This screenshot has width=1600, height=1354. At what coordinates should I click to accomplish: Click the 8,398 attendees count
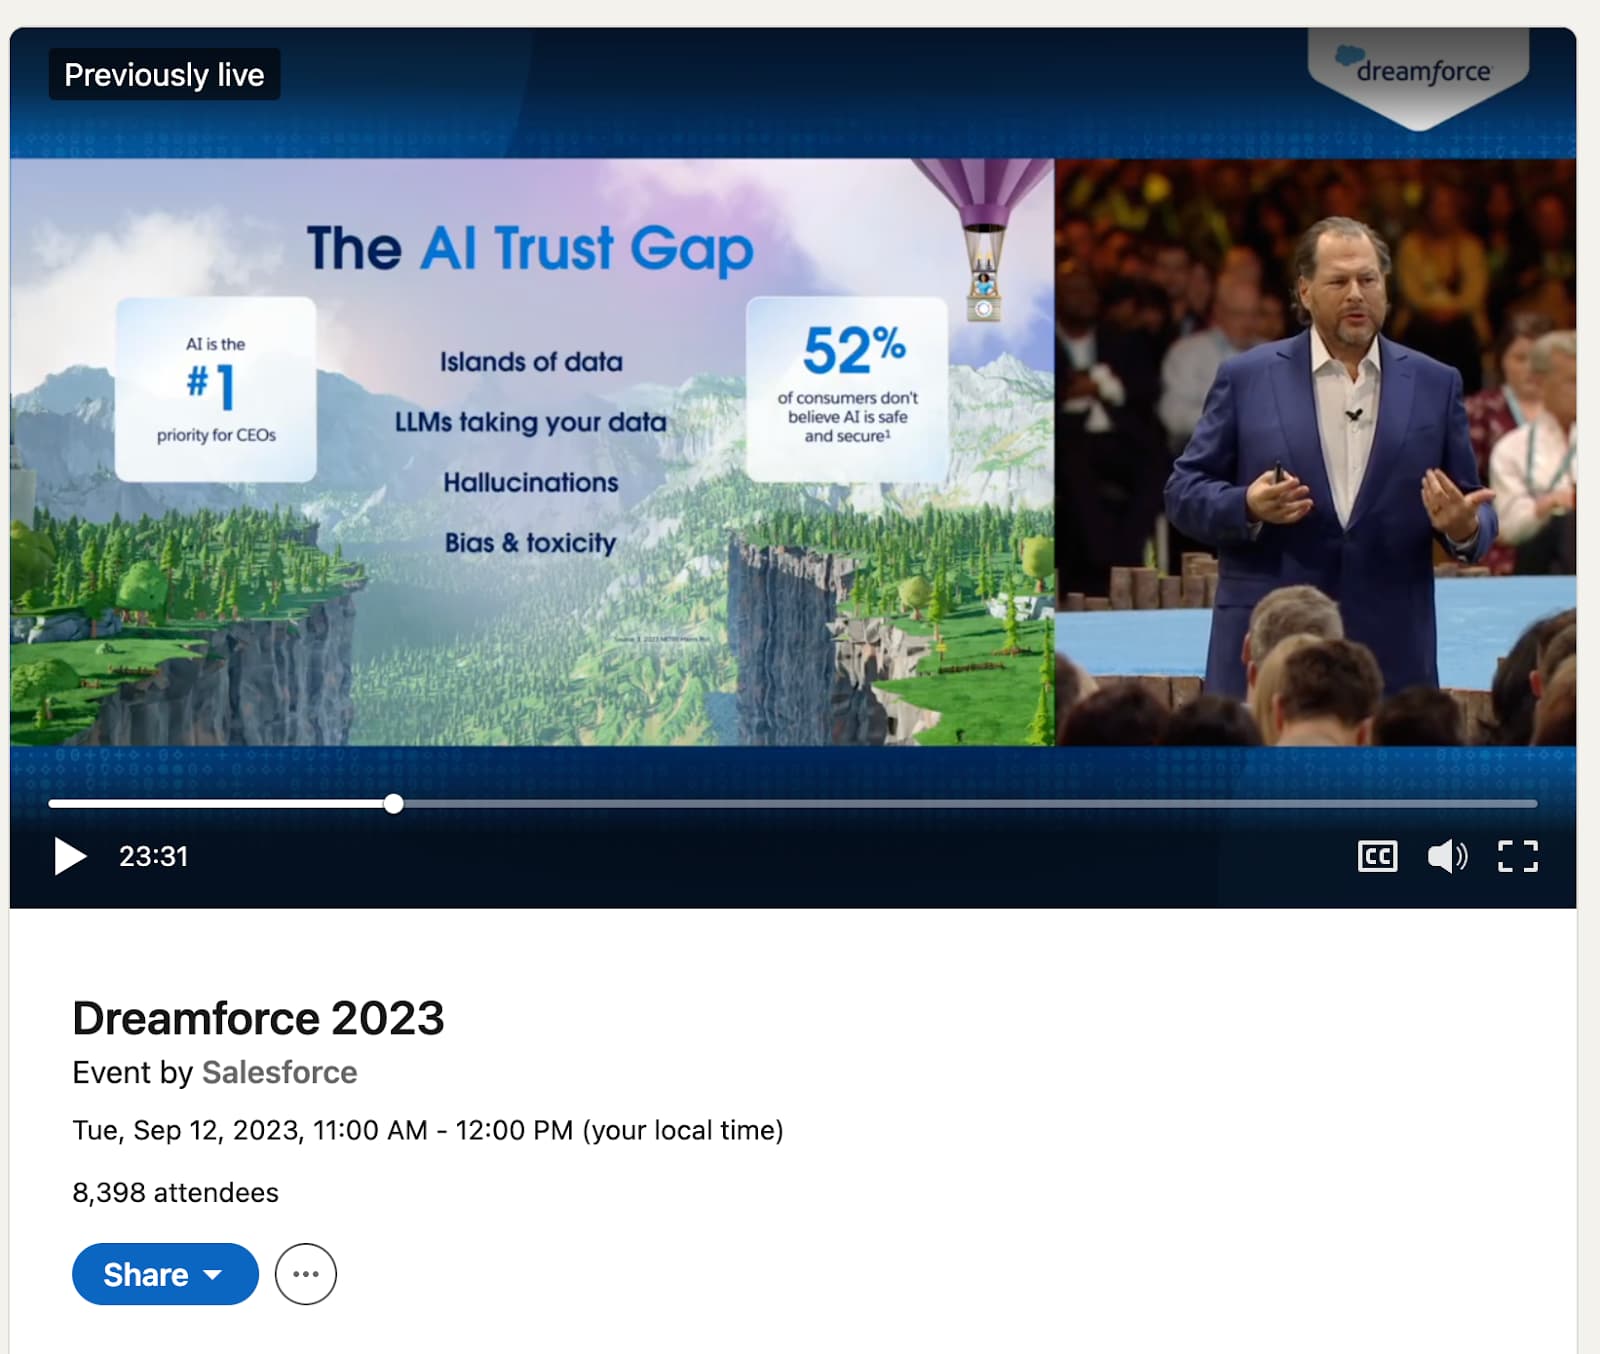pyautogui.click(x=175, y=1192)
